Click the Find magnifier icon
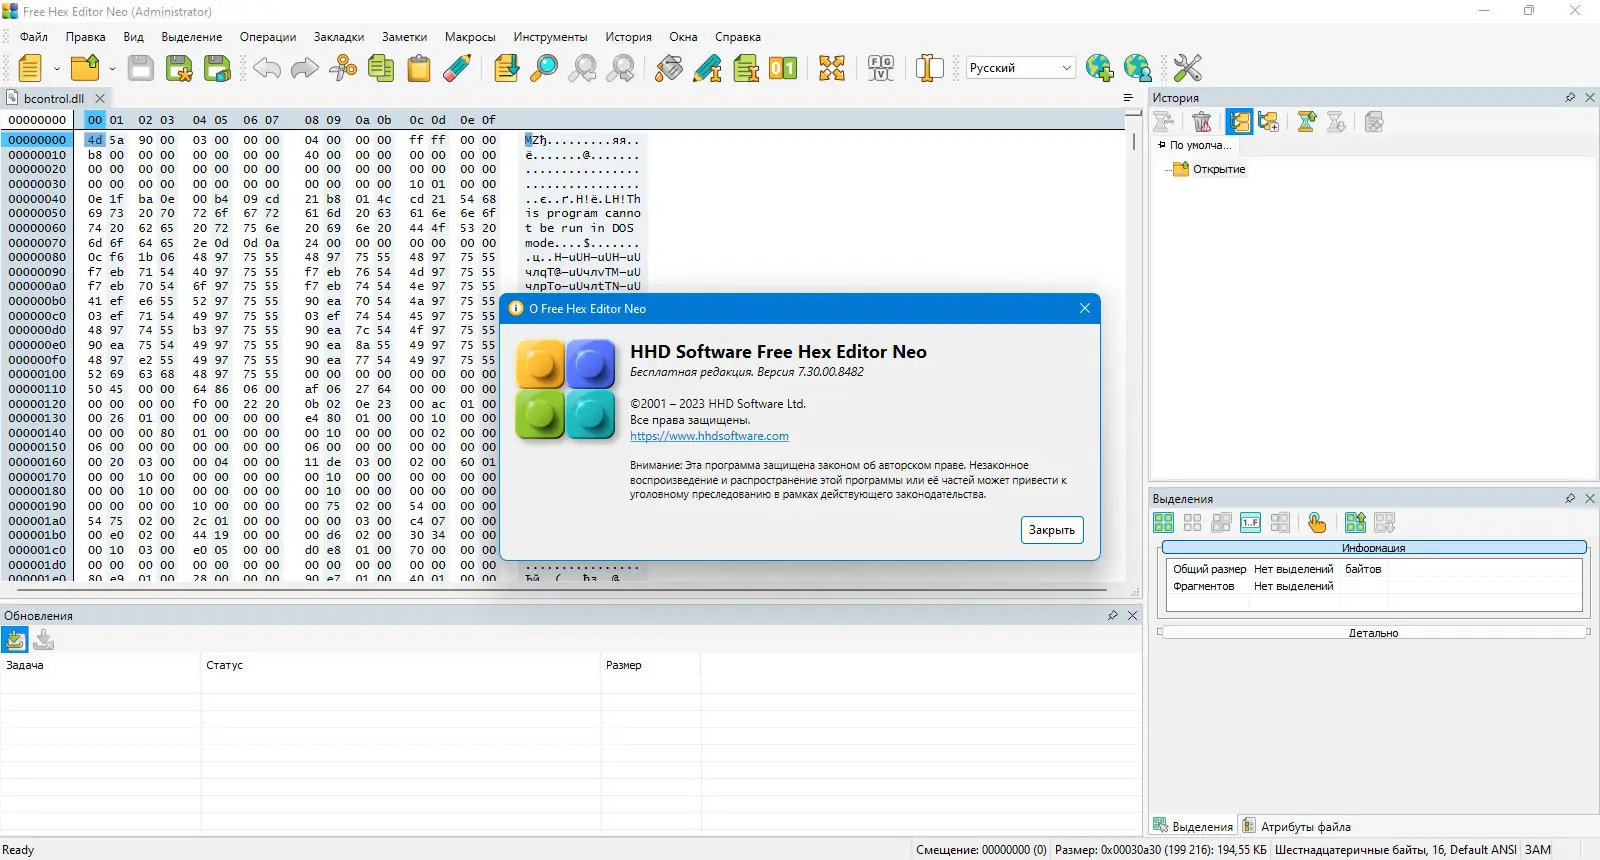 pos(544,68)
